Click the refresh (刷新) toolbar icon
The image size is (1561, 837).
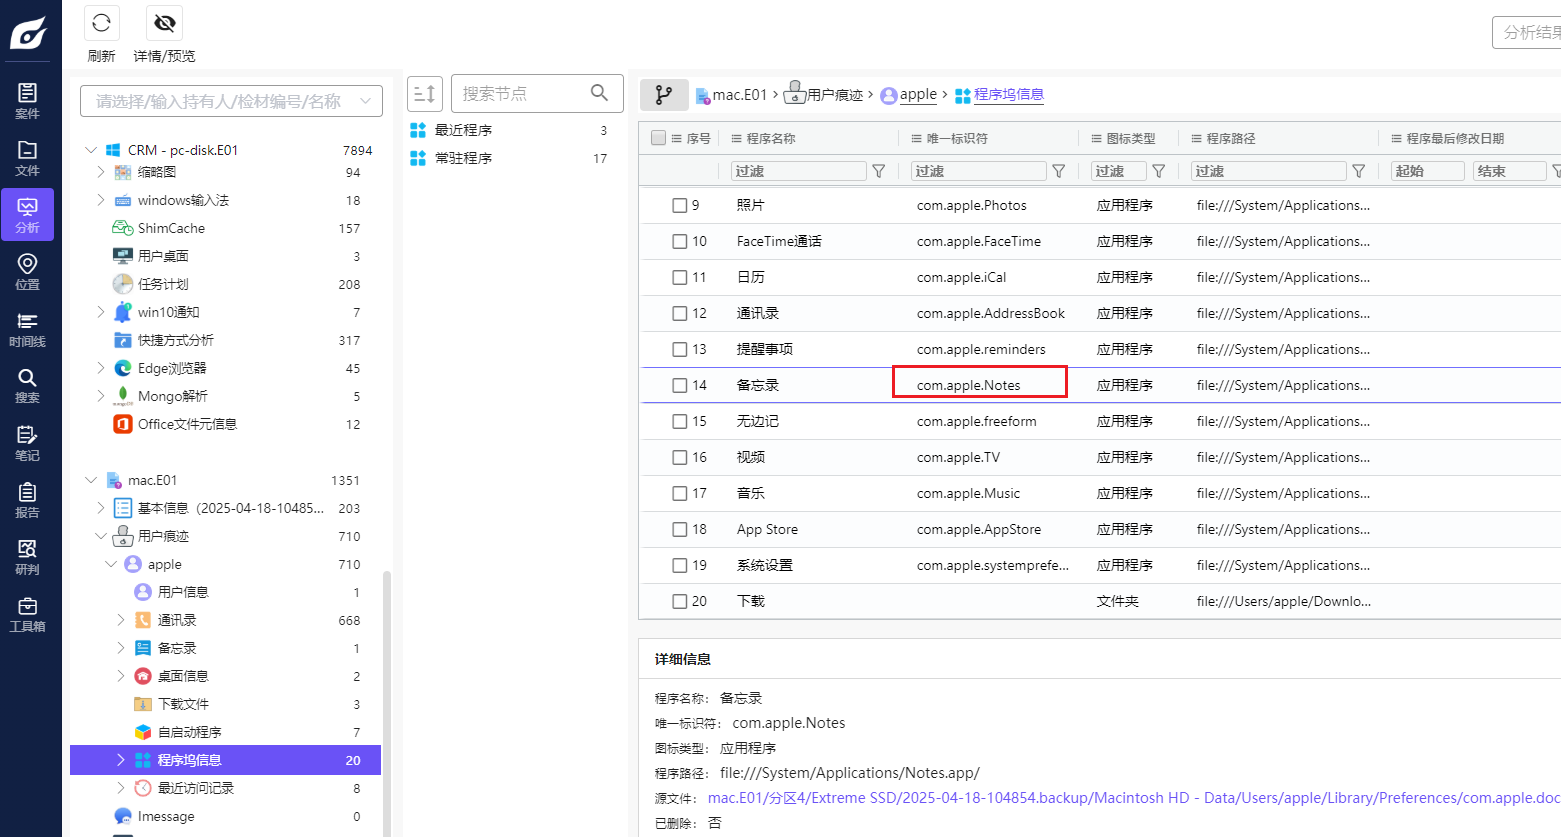[101, 23]
